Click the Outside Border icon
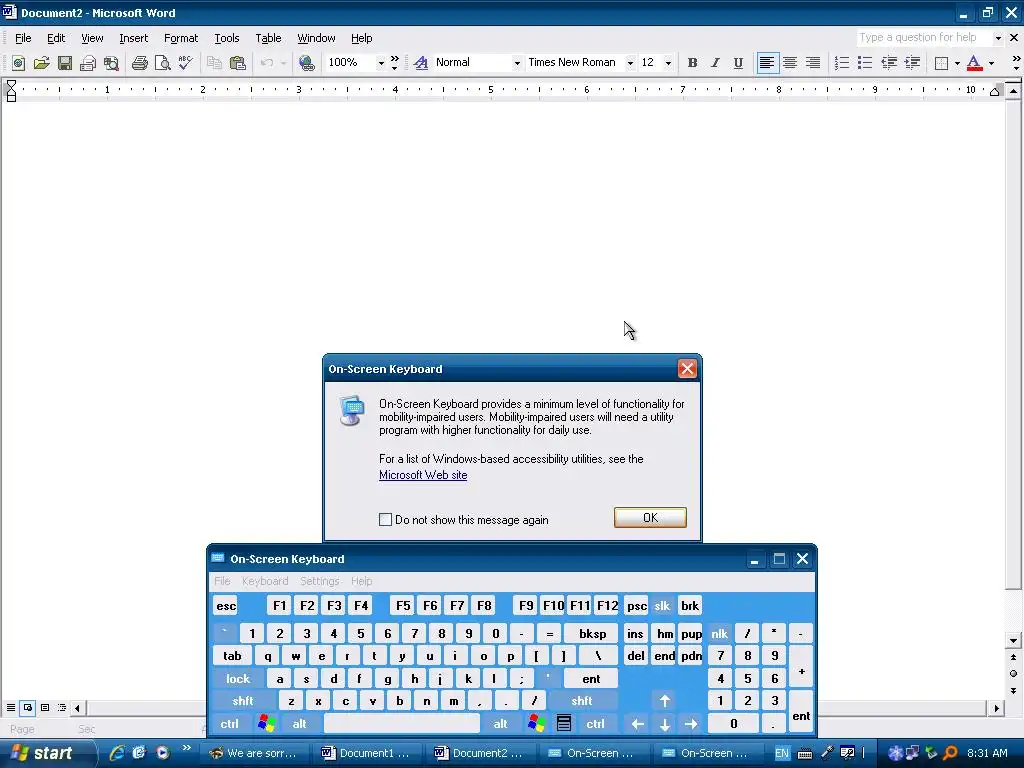Image resolution: width=1024 pixels, height=768 pixels. [941, 63]
